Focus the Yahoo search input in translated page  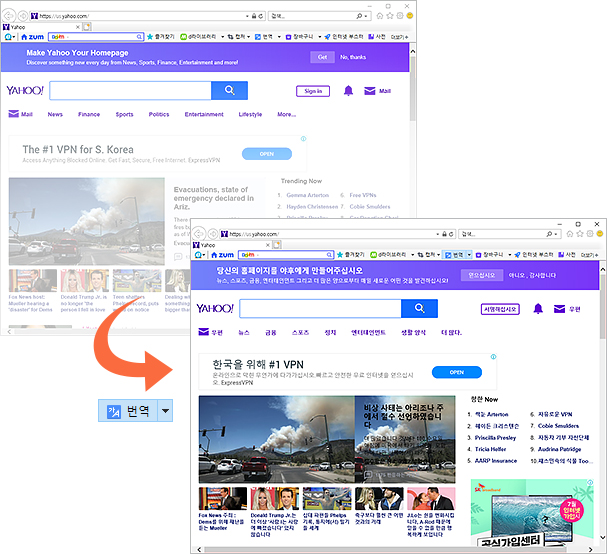tap(320, 308)
